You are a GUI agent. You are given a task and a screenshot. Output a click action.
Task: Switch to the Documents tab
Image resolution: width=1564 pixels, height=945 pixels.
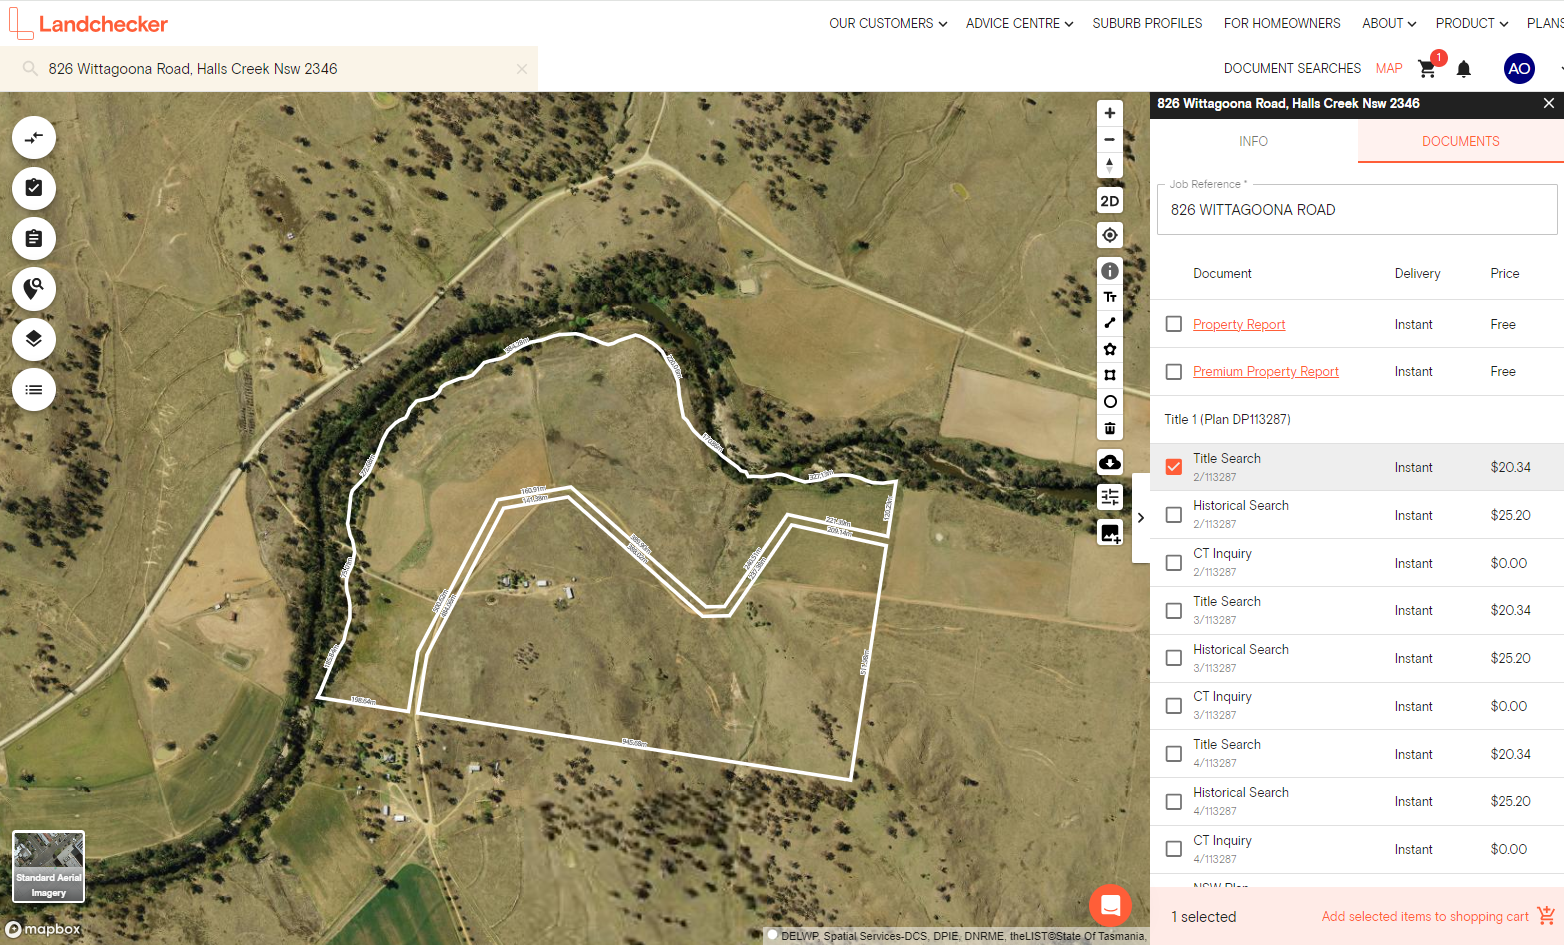tap(1460, 141)
